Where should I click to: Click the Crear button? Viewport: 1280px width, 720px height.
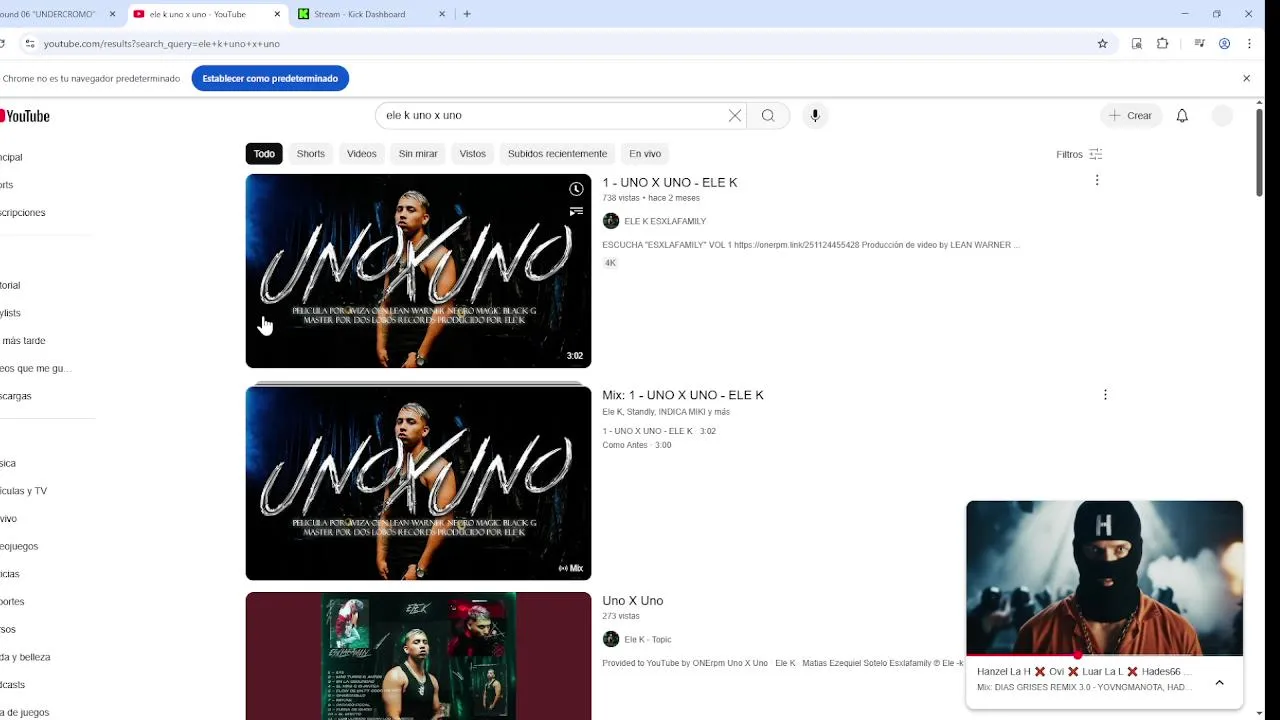click(1130, 115)
